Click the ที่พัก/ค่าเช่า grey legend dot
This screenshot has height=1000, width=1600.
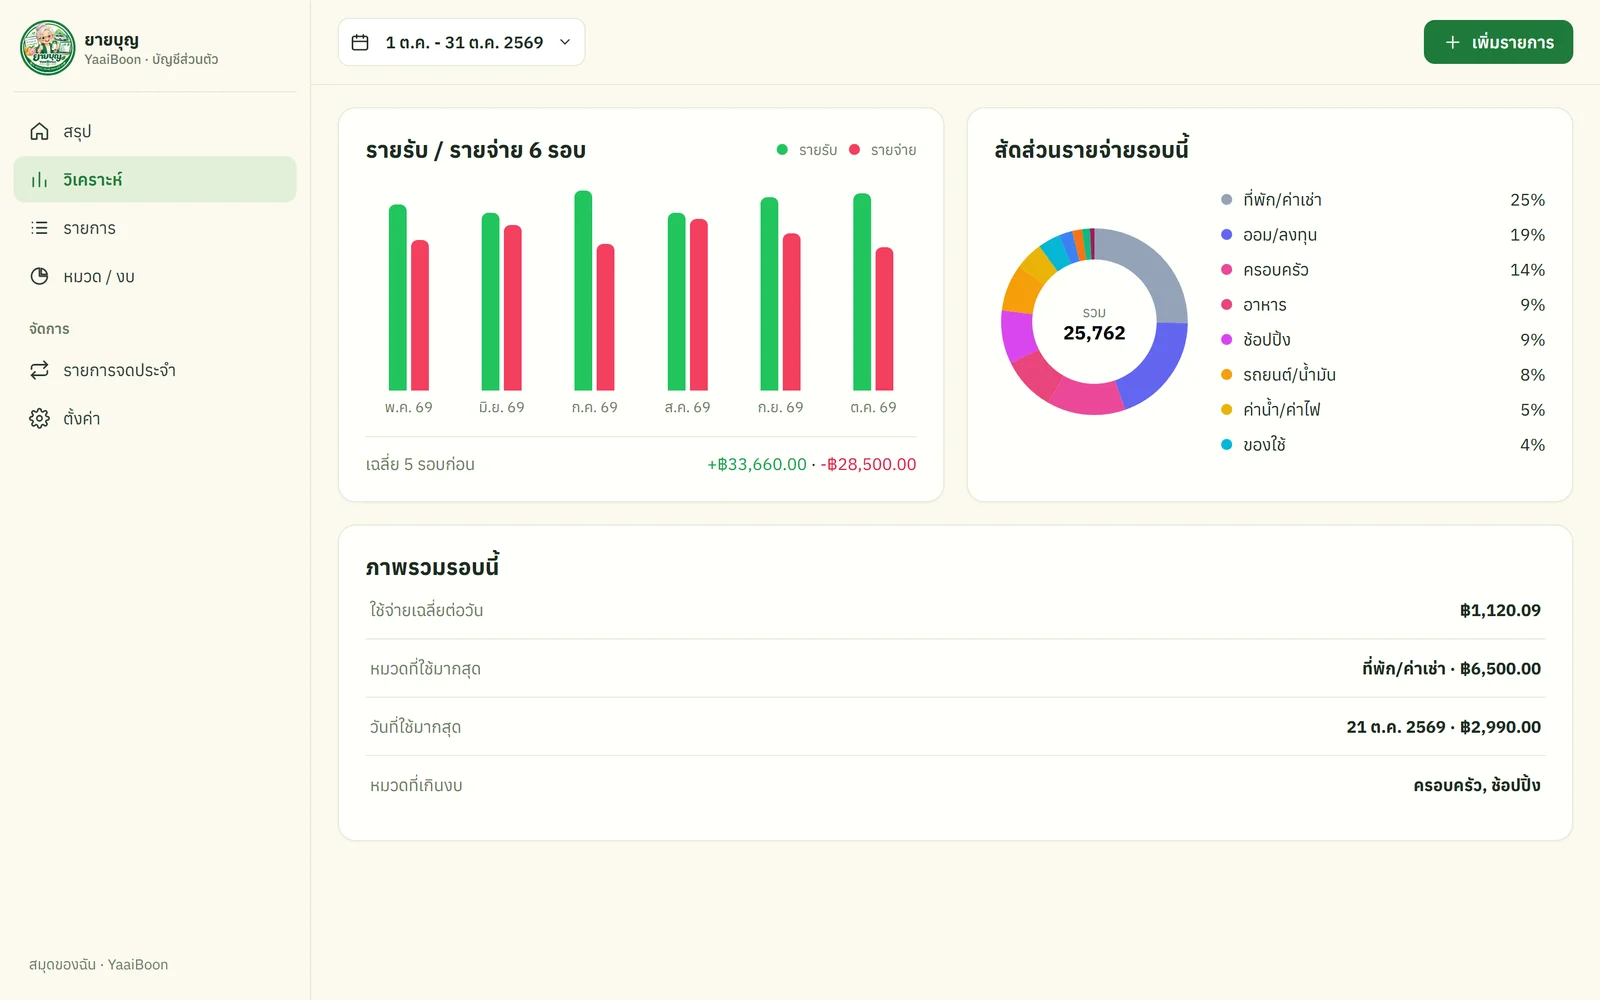1226,200
